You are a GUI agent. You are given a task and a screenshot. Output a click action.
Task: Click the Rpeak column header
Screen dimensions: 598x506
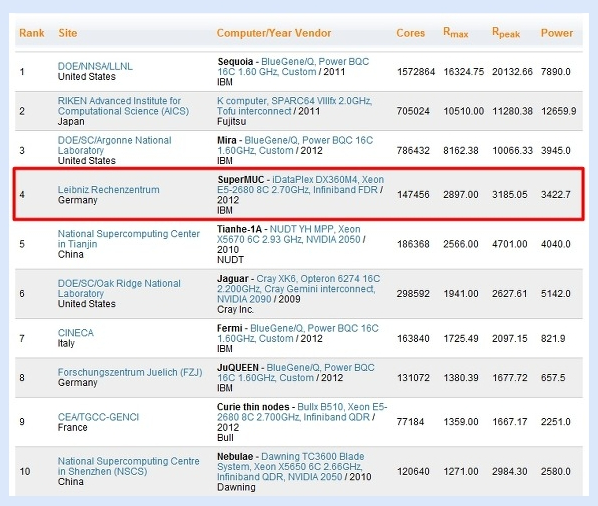click(x=506, y=33)
